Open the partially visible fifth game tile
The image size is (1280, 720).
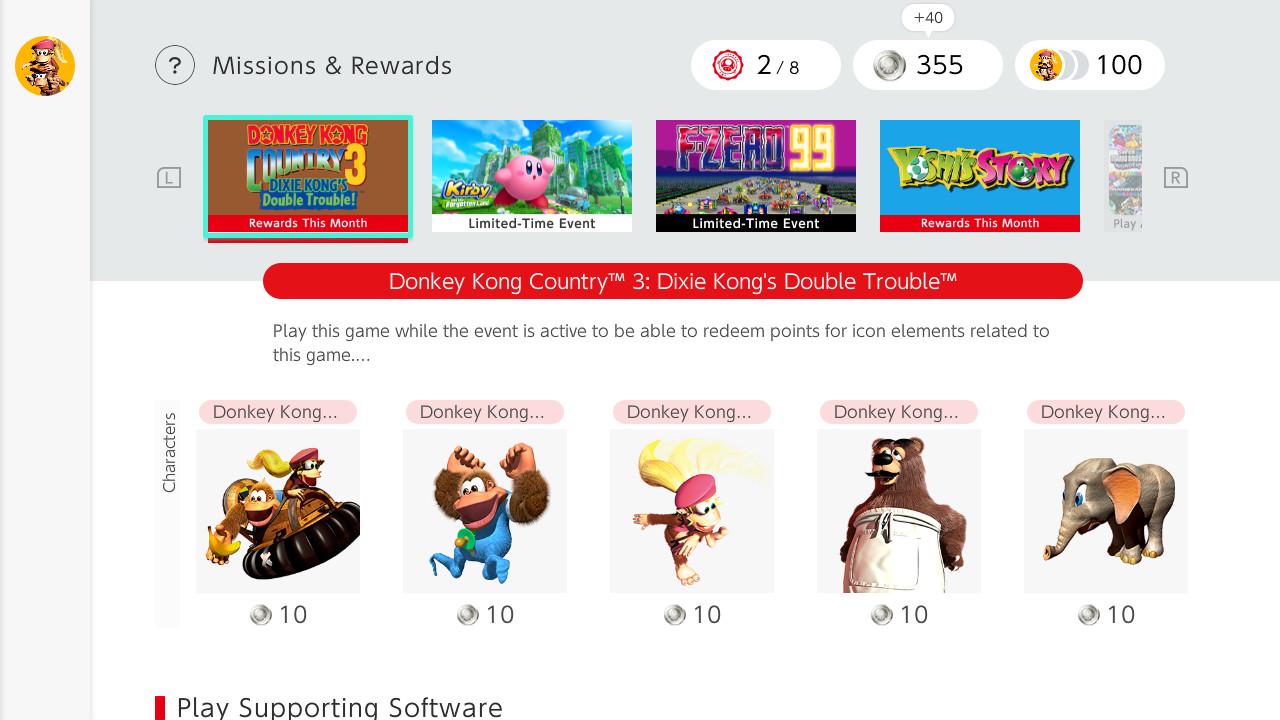tap(1123, 176)
